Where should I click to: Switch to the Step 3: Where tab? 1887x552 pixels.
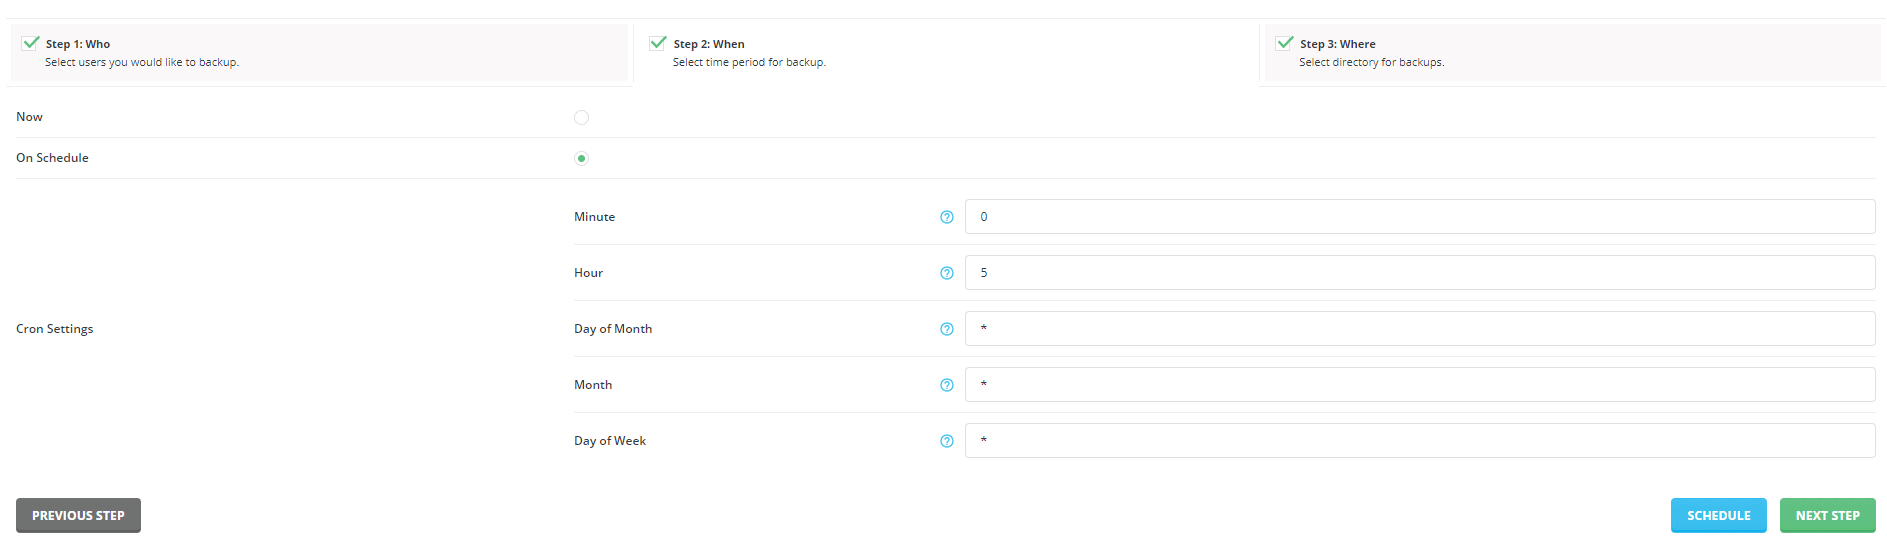click(x=1571, y=53)
